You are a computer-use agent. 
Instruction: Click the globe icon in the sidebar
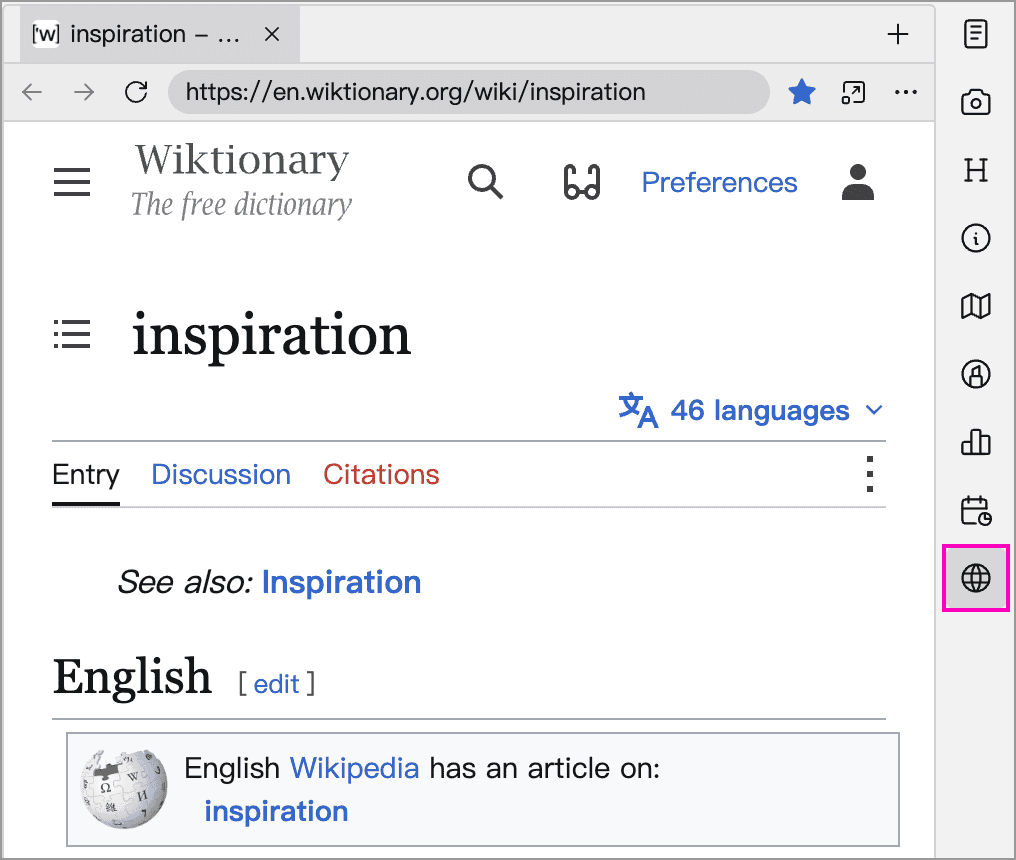tap(975, 577)
